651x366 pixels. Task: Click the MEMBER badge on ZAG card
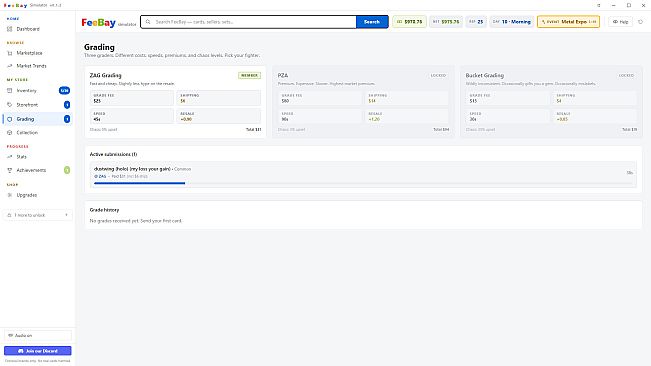[249, 76]
